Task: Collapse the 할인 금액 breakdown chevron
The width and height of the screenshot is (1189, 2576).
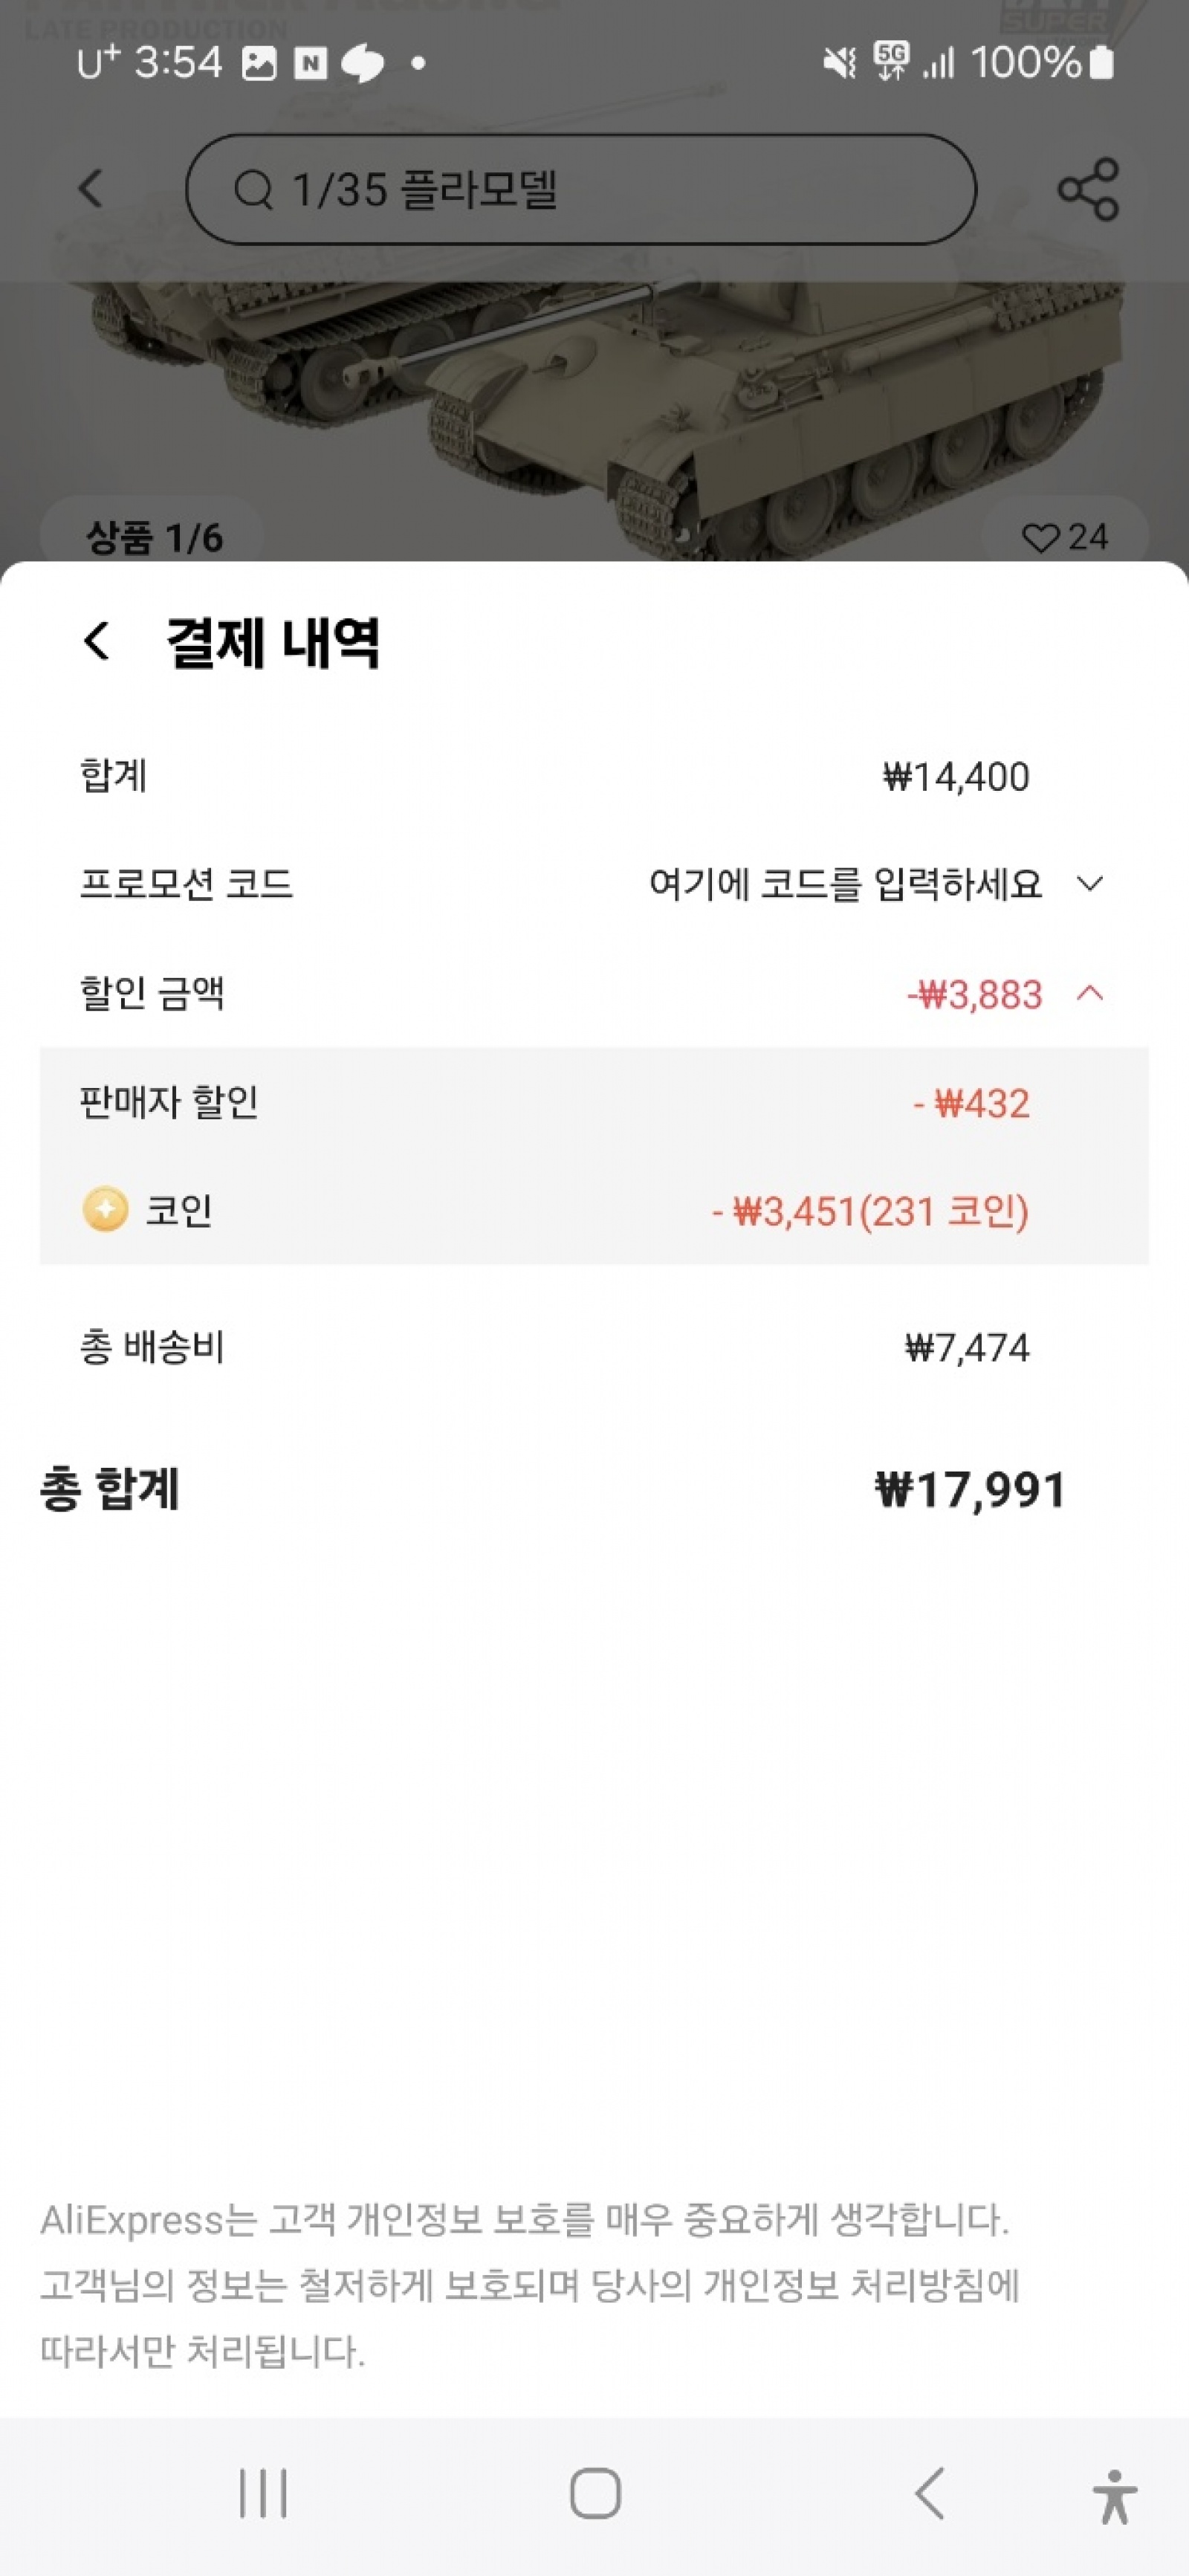Action: pyautogui.click(x=1090, y=993)
